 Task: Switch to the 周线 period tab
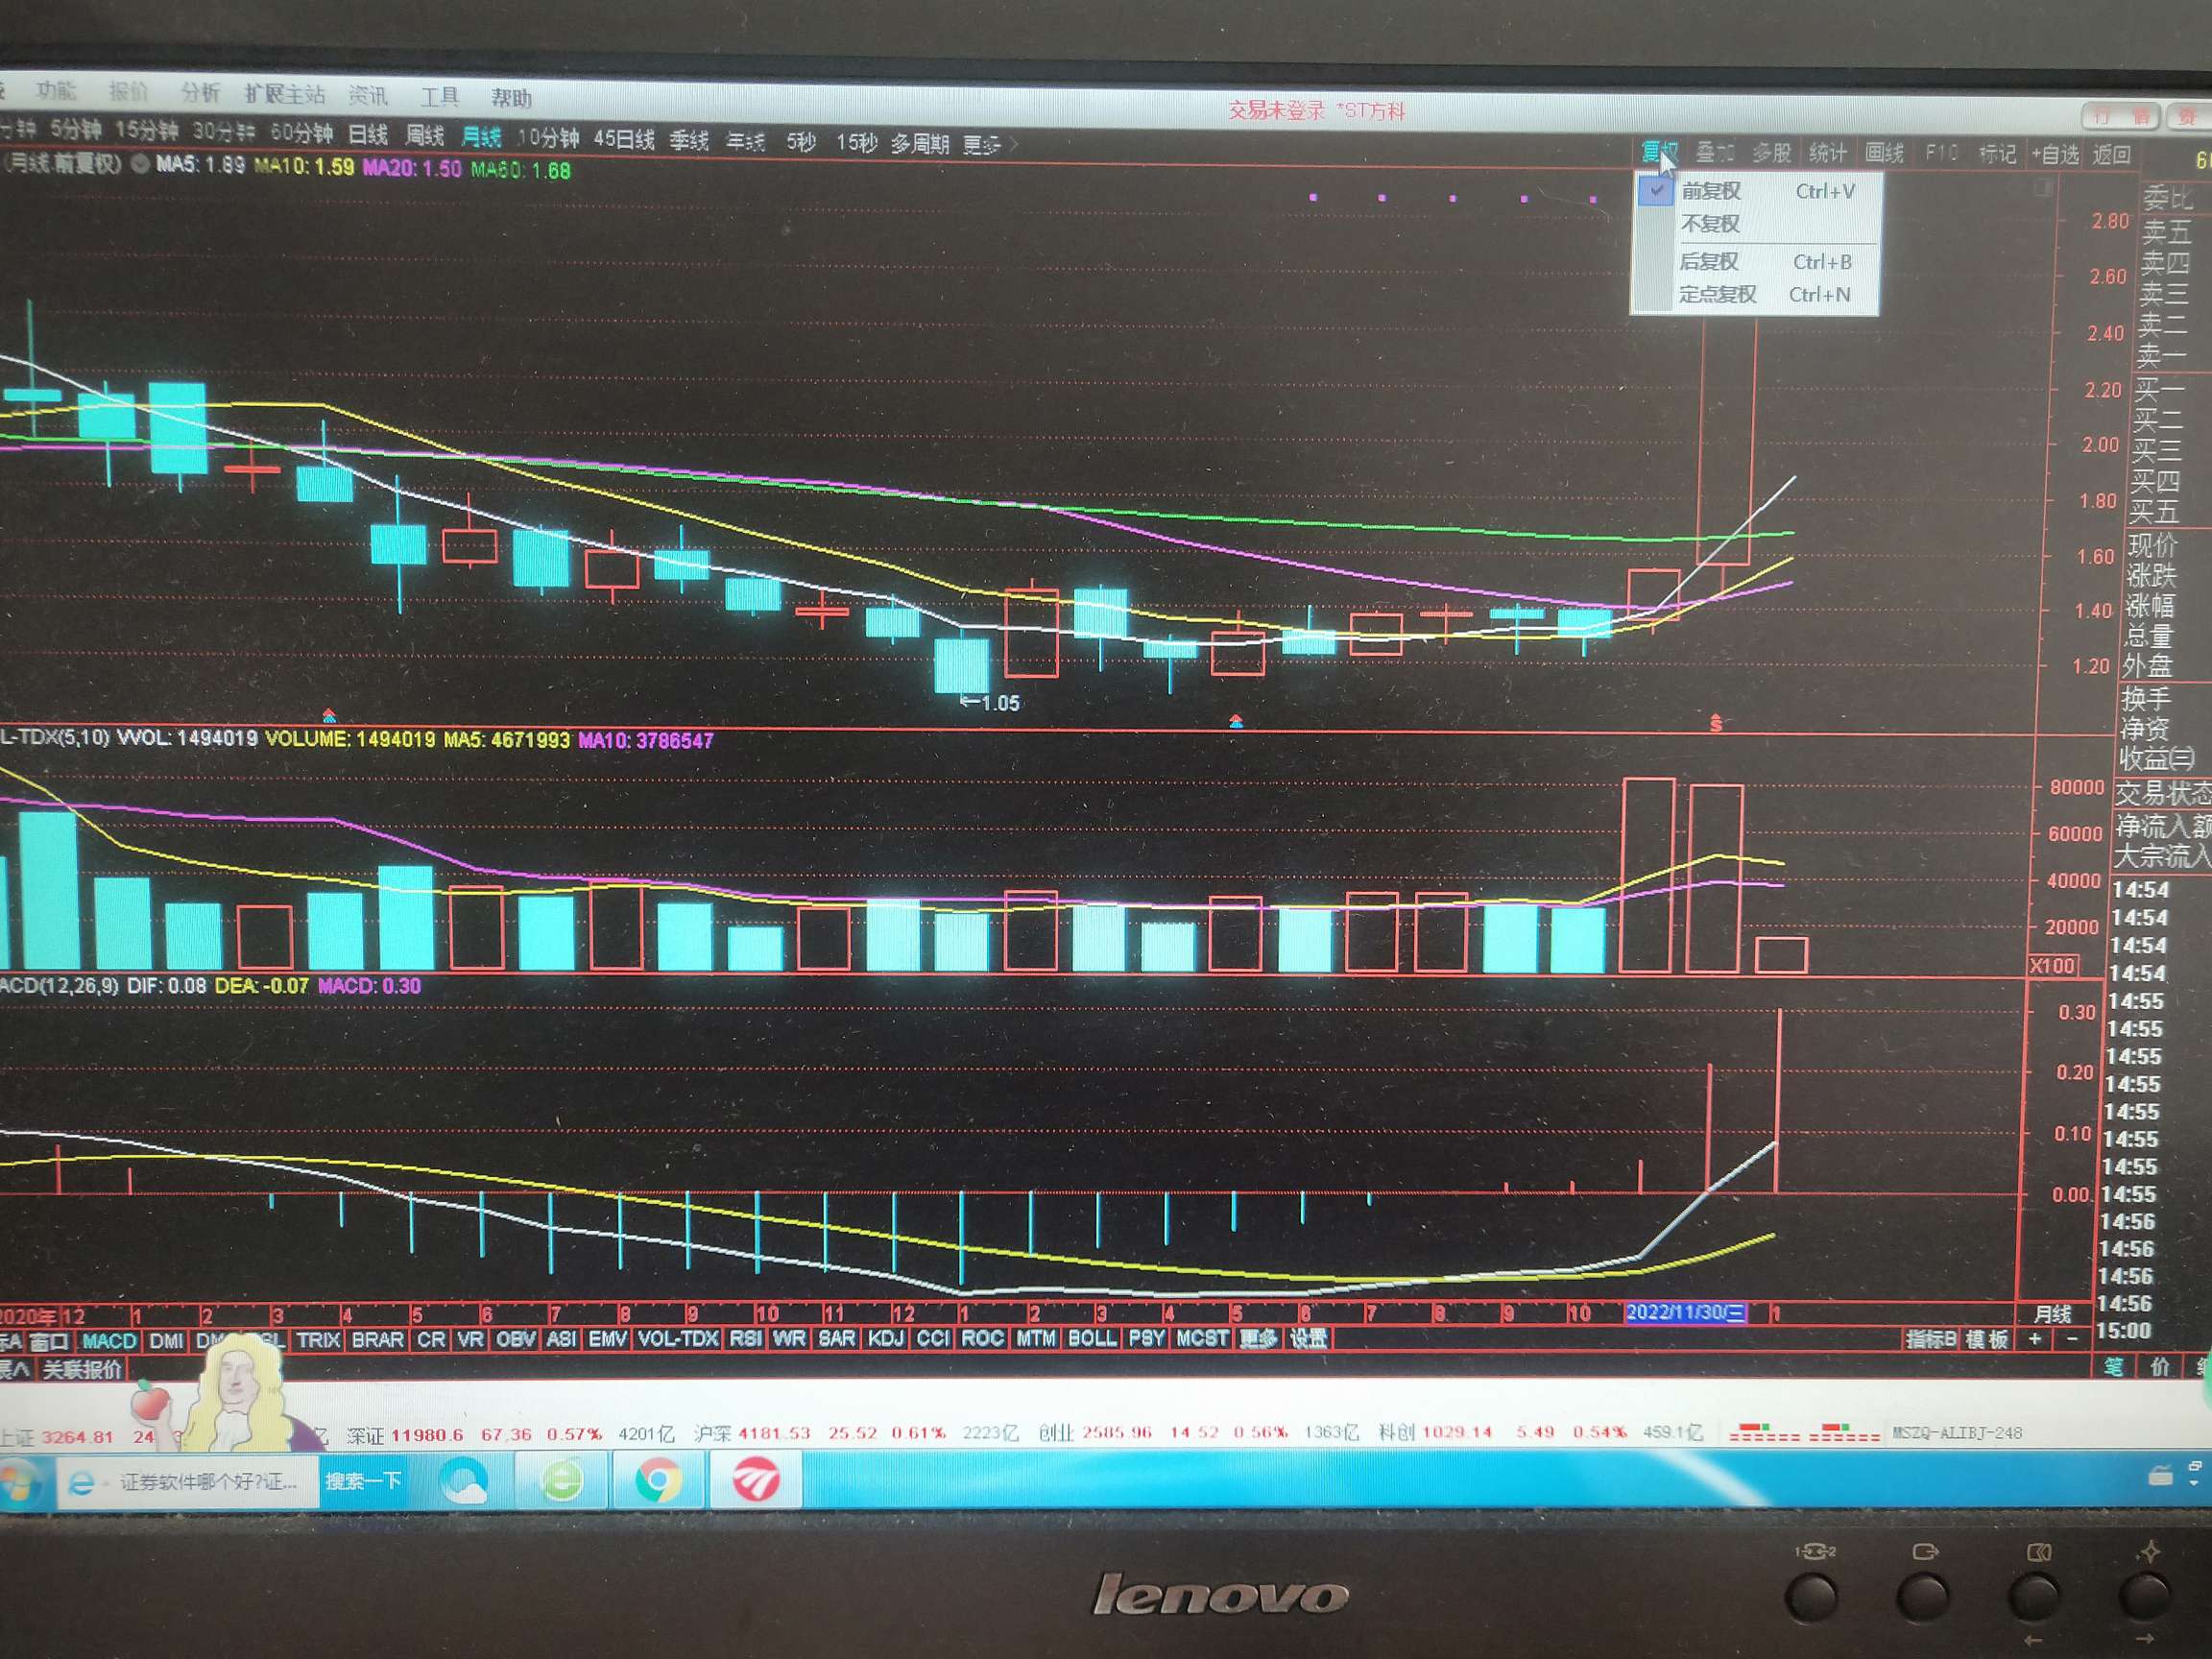pos(424,135)
